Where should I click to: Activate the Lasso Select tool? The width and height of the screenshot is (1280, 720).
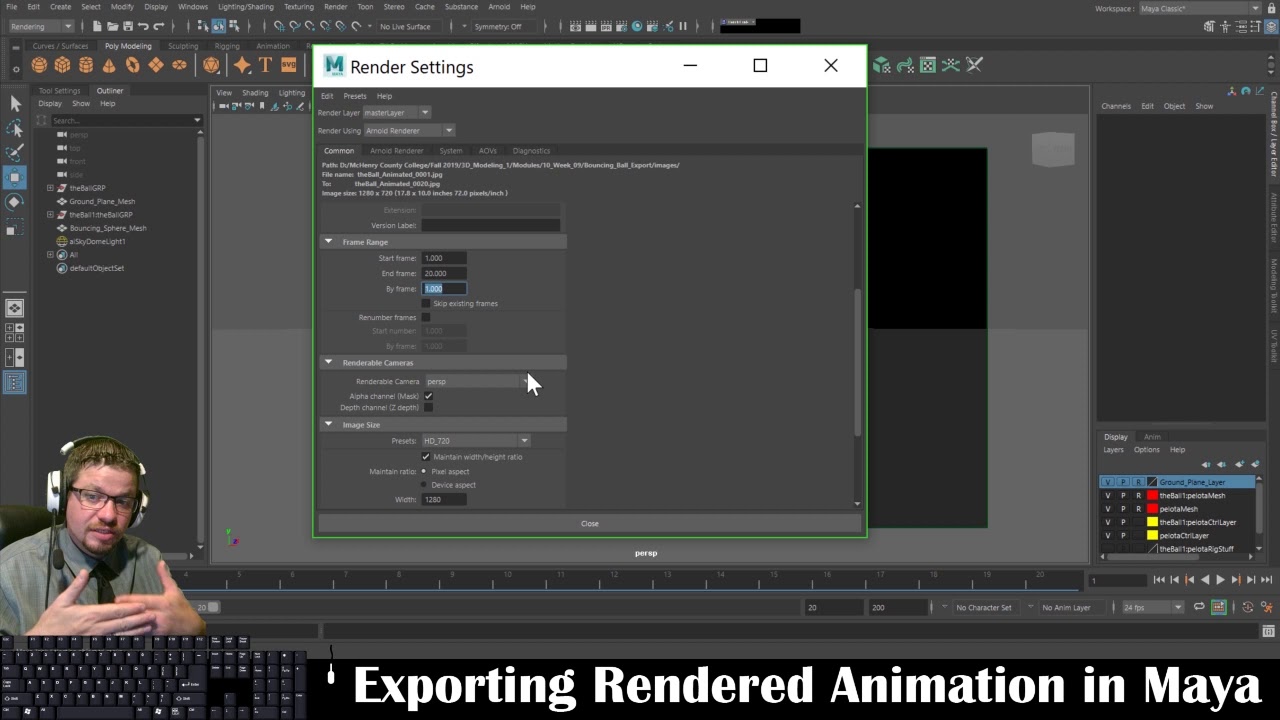tap(15, 128)
